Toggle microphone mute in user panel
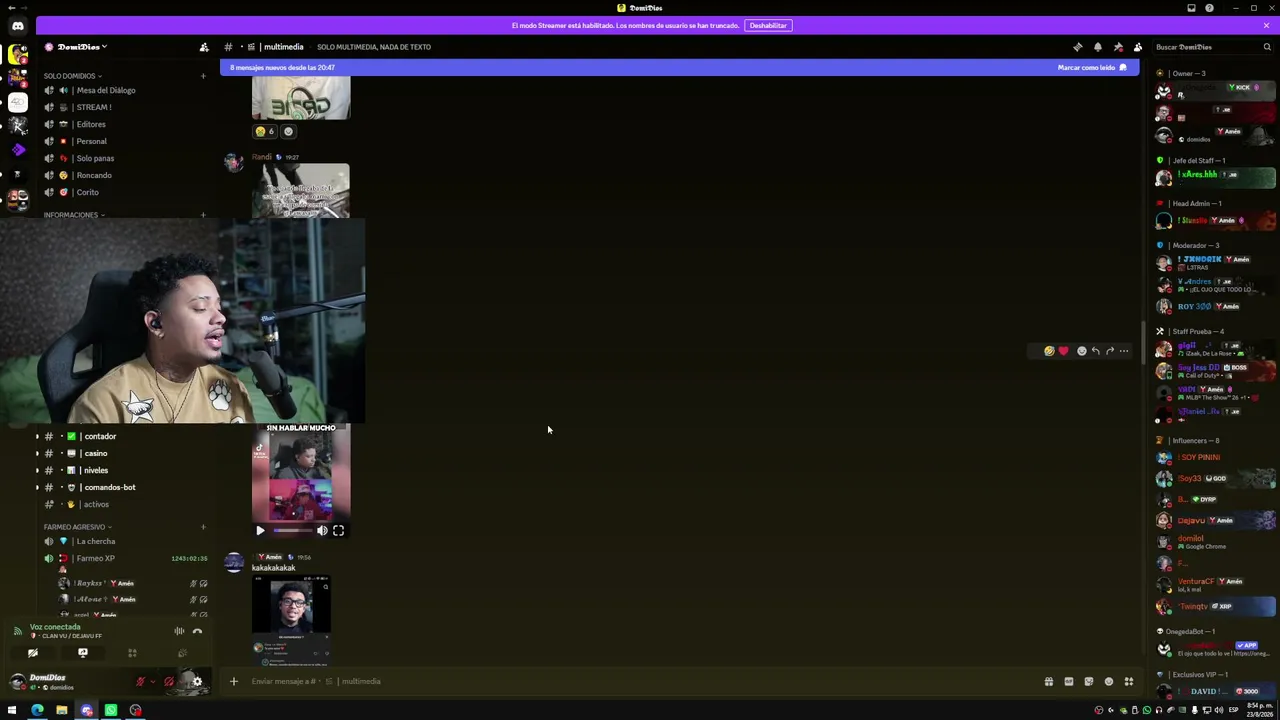The height and width of the screenshot is (720, 1280). (140, 682)
